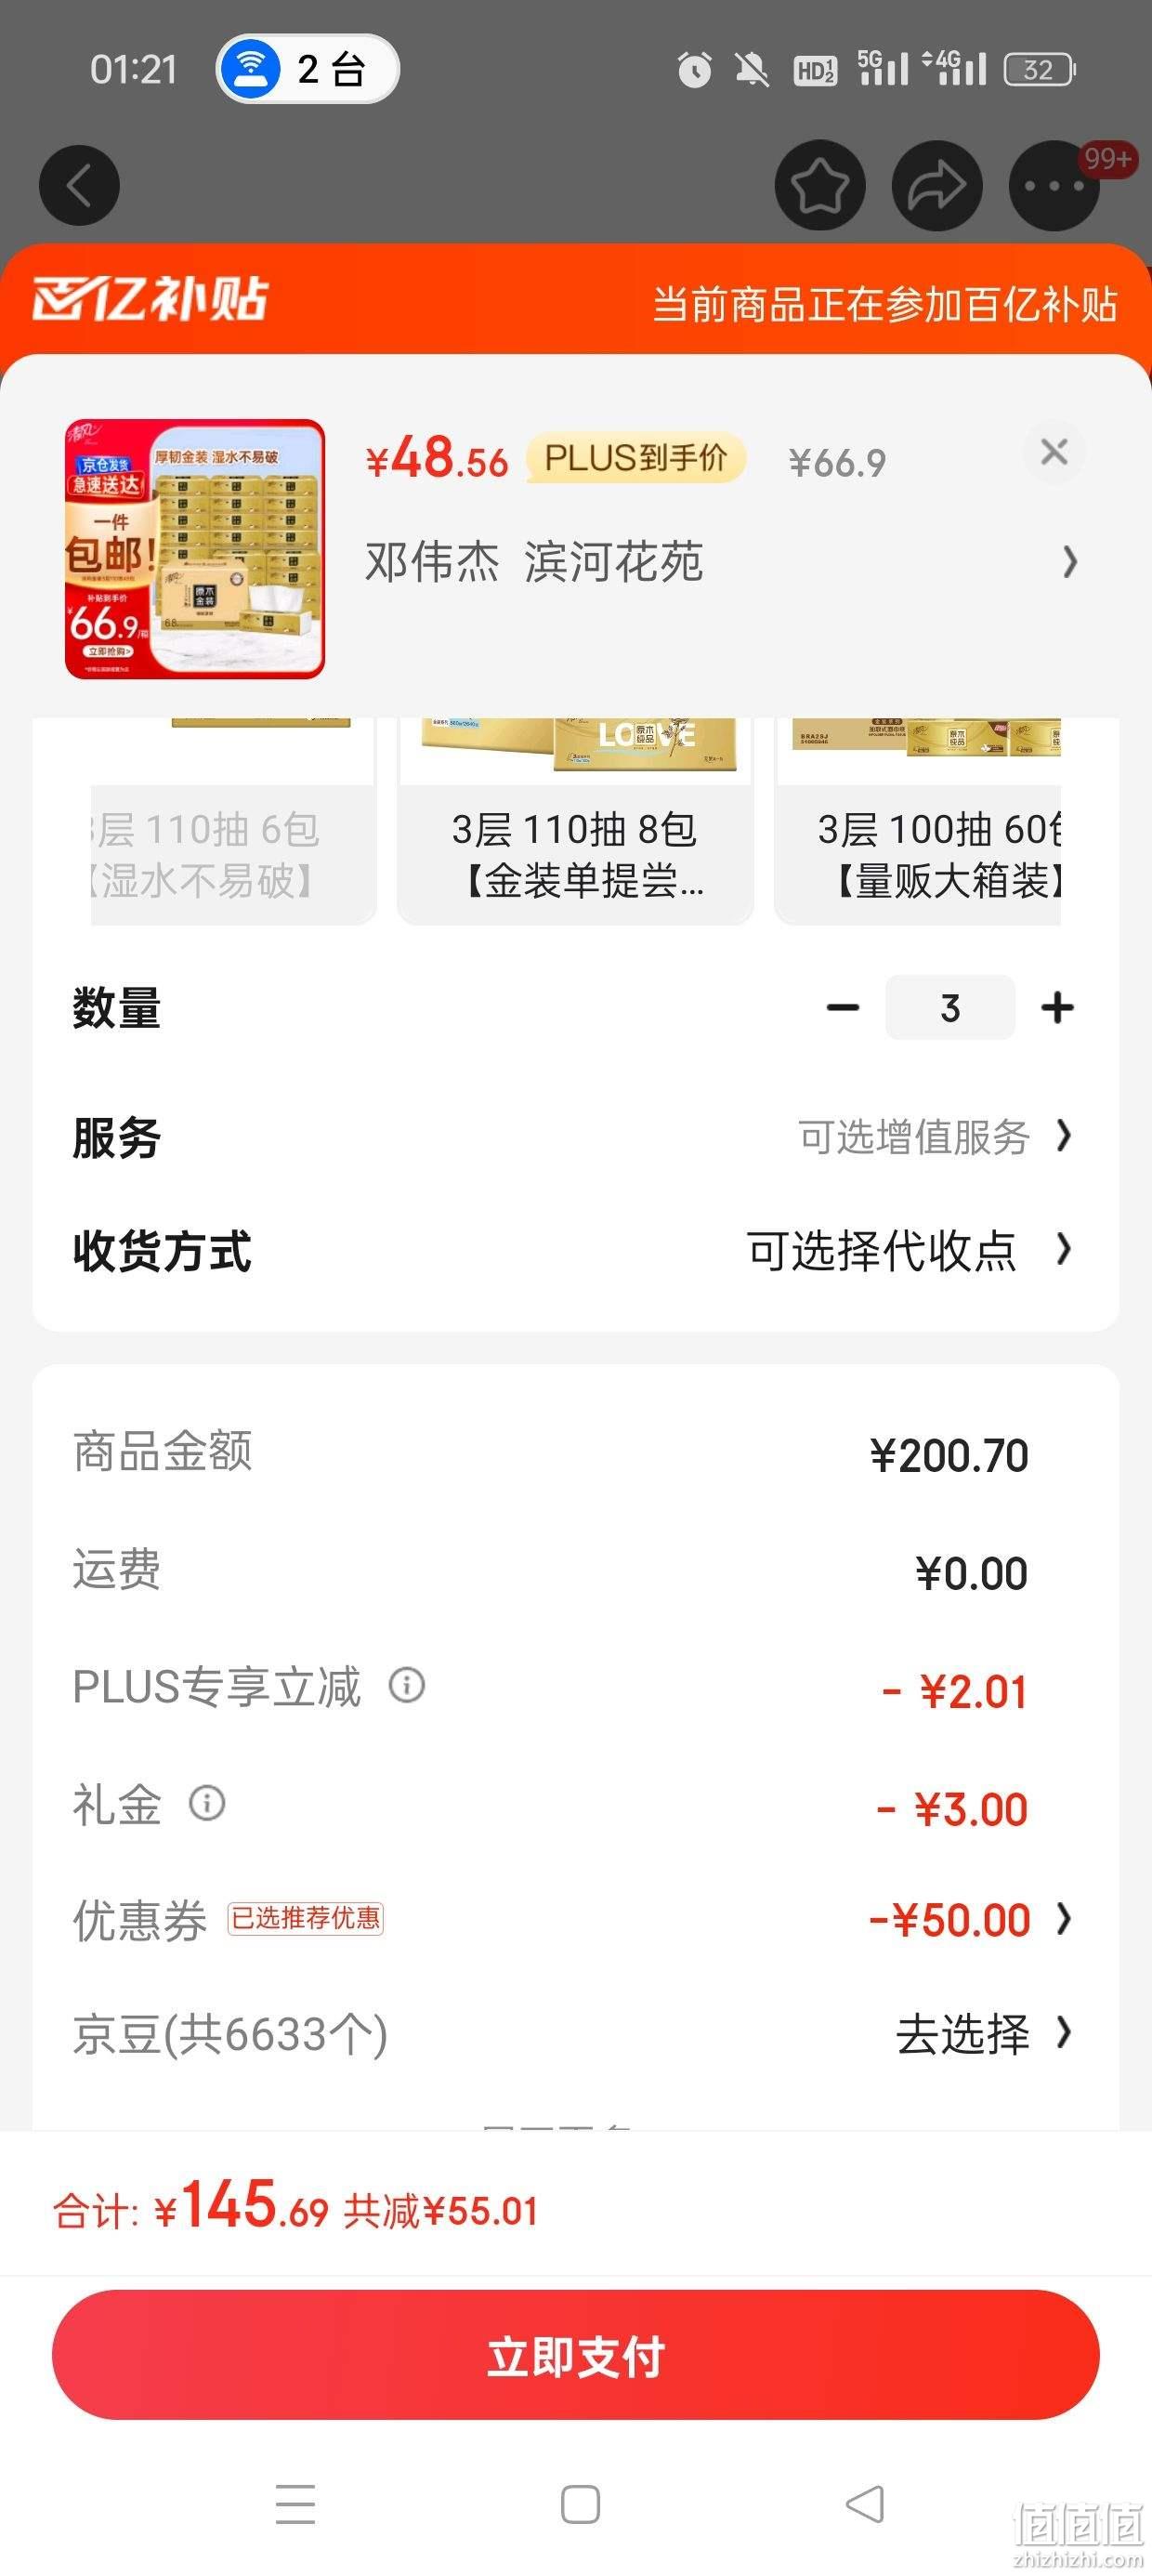The width and height of the screenshot is (1152, 2576).
Task: Increase quantity with plus button
Action: pos(1057,1007)
